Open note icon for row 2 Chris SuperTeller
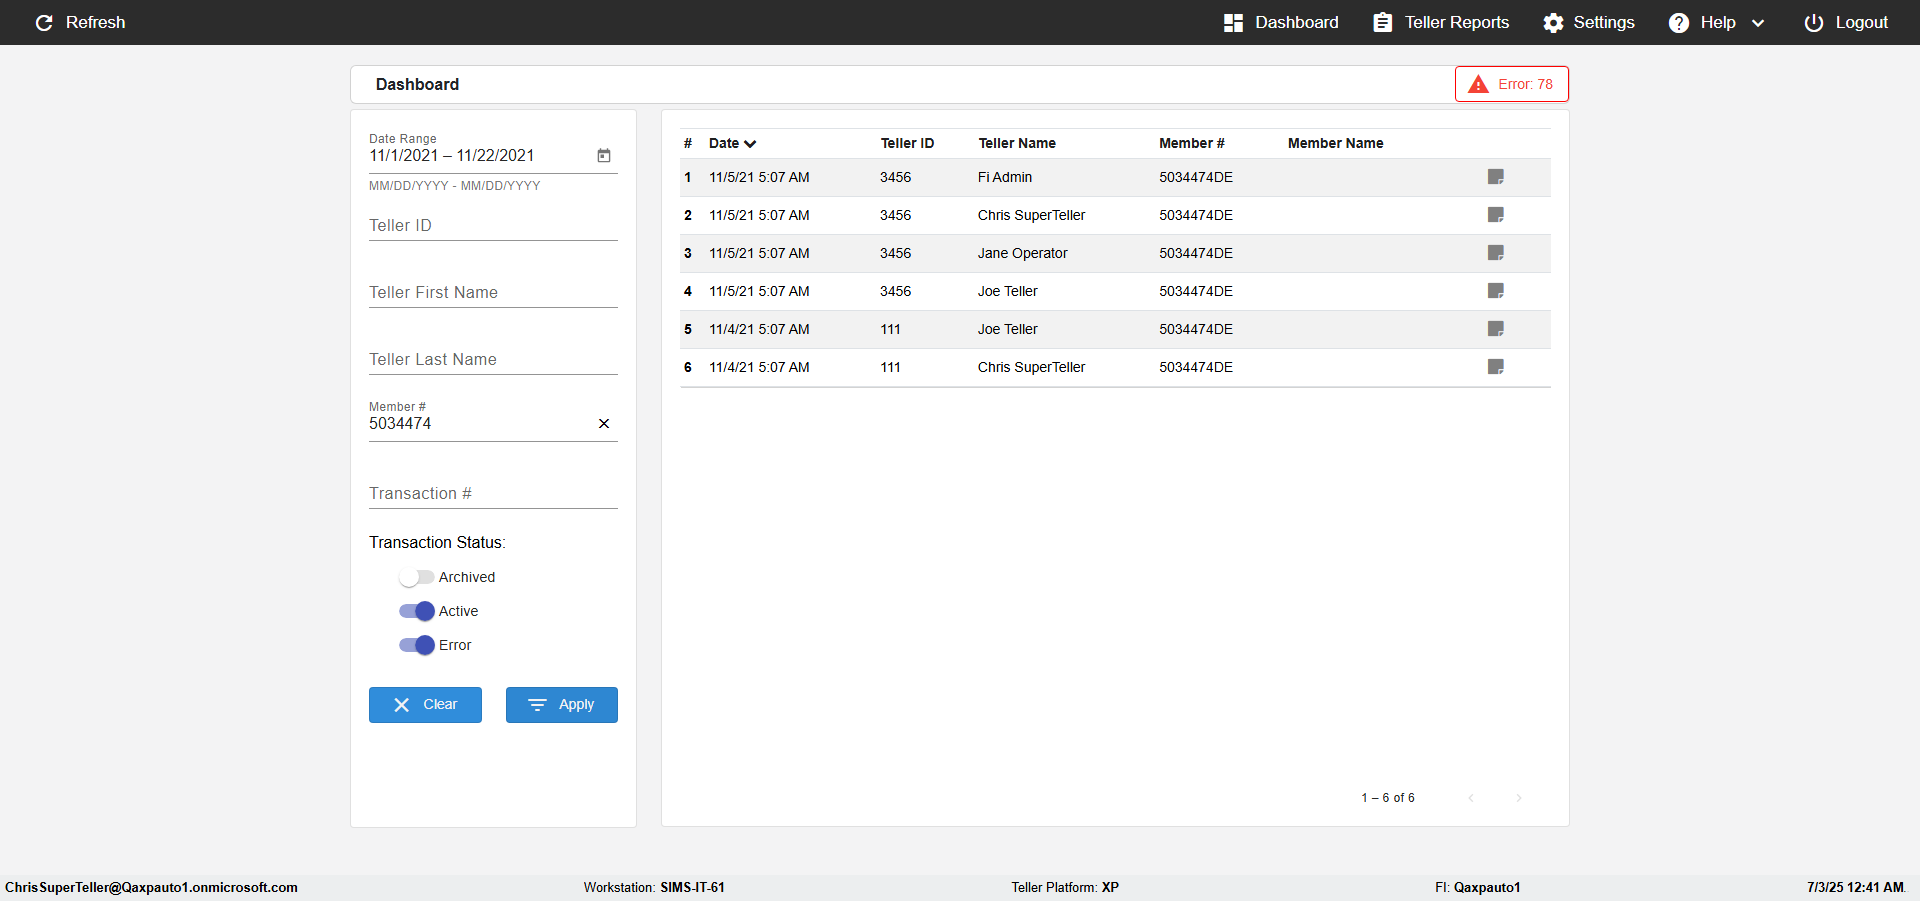 coord(1496,215)
